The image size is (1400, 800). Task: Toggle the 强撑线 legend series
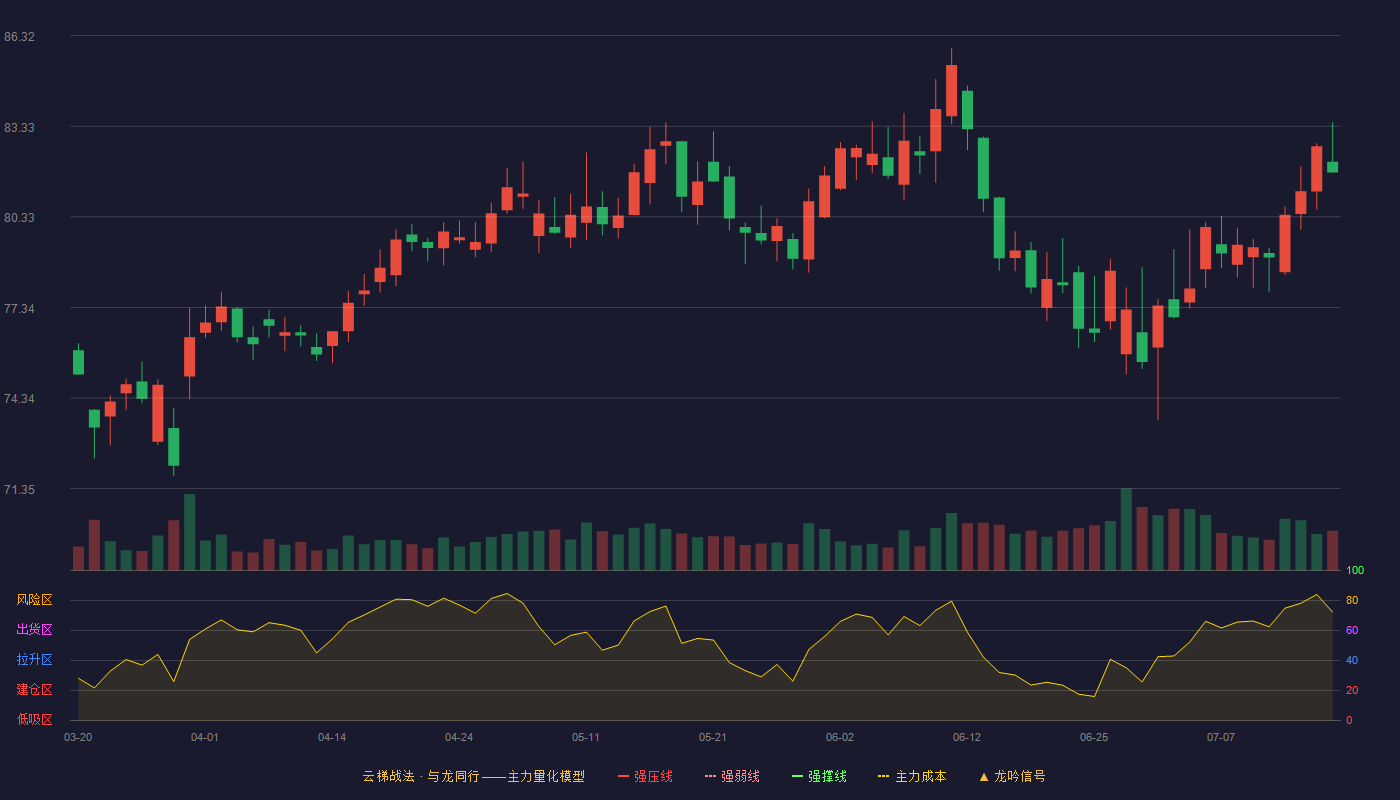click(819, 776)
